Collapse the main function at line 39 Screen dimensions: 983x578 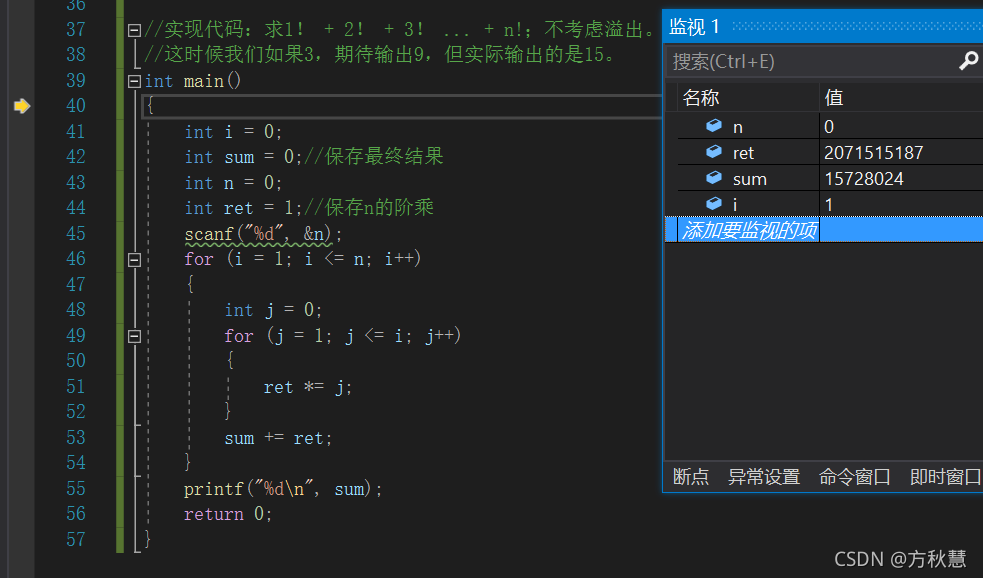(134, 81)
